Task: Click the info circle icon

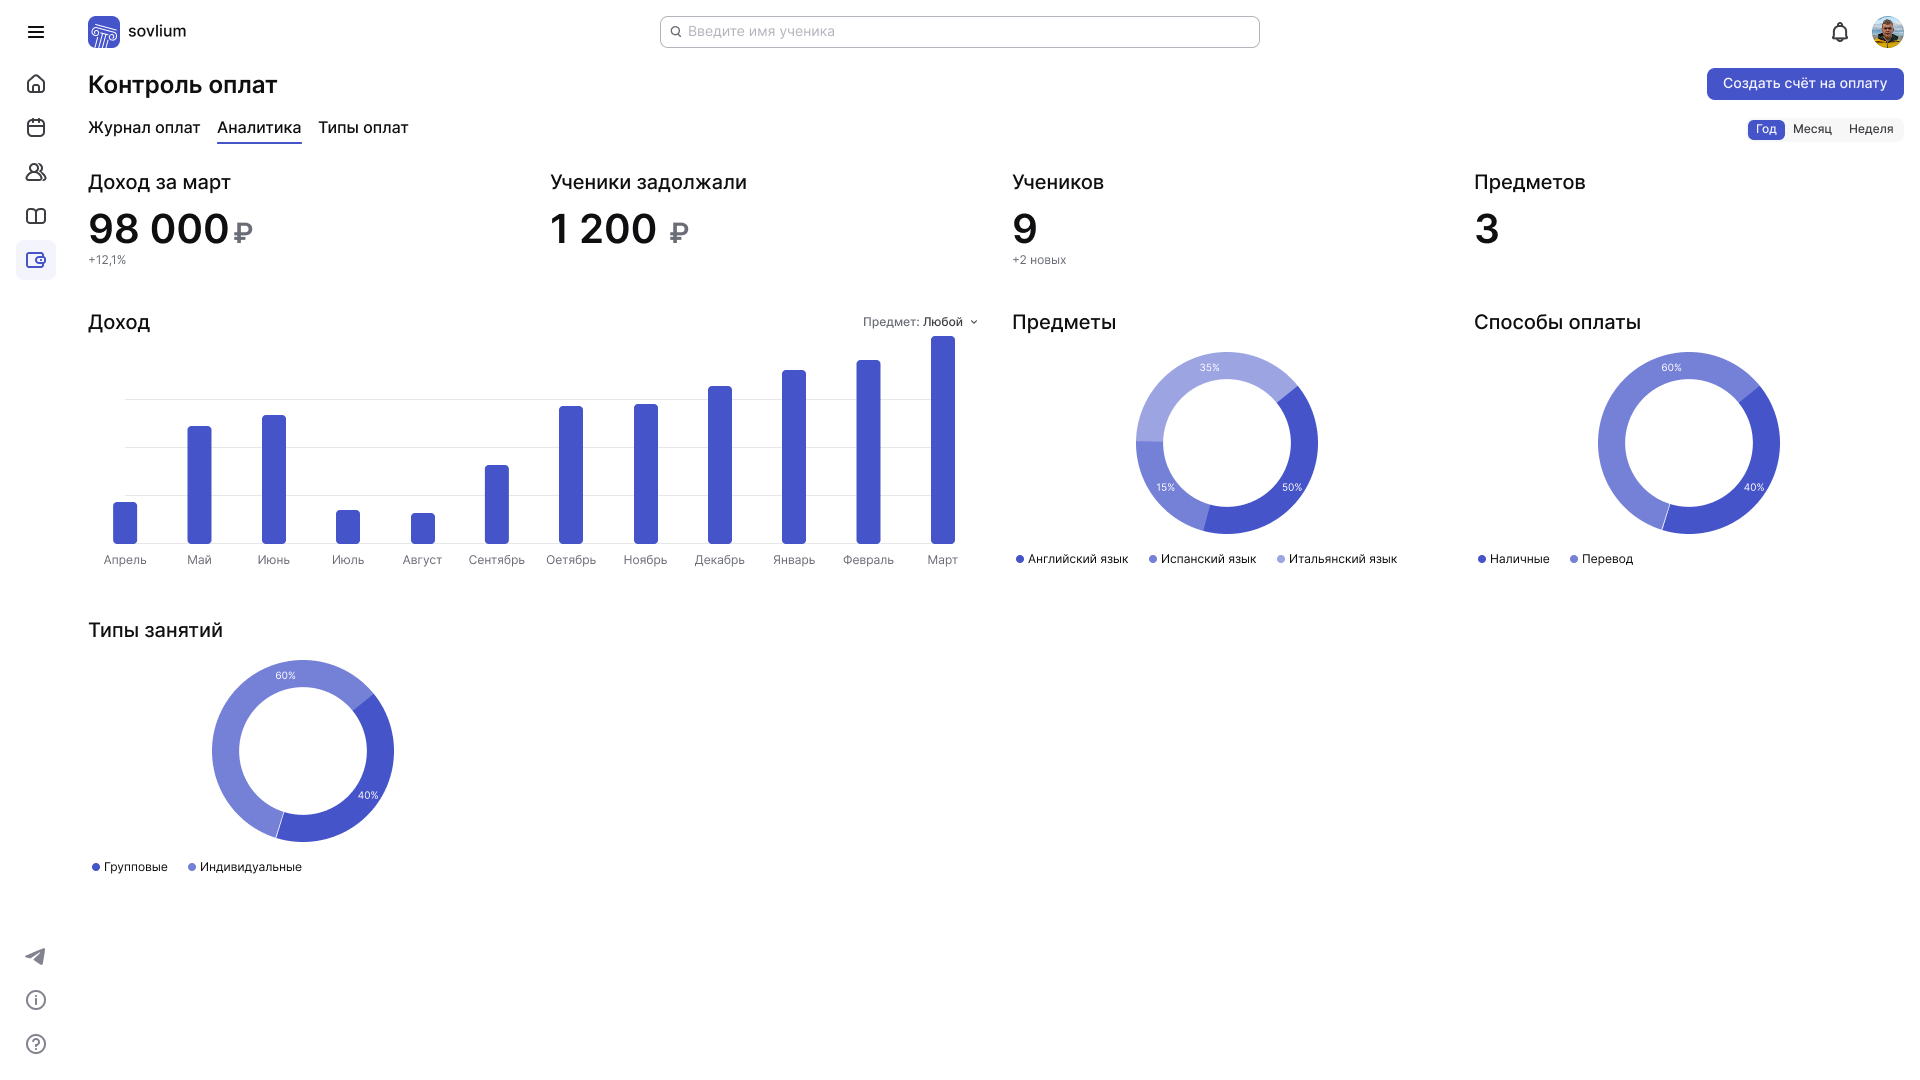Action: click(x=36, y=1000)
